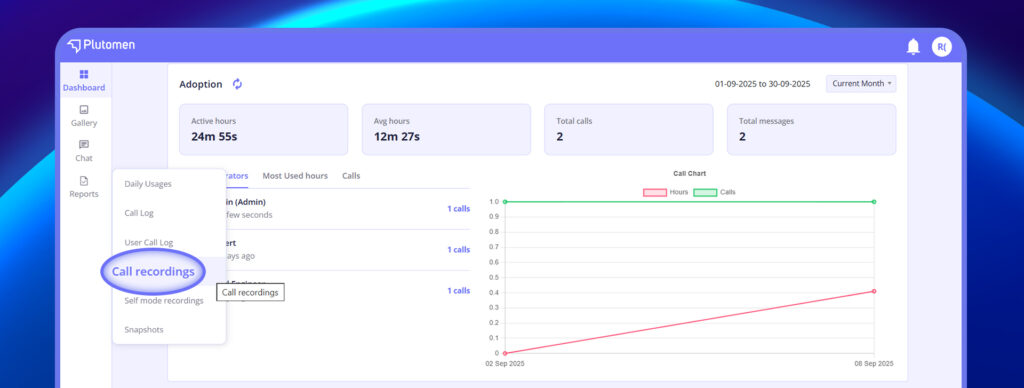Click 1 calls link in third row

458,291
